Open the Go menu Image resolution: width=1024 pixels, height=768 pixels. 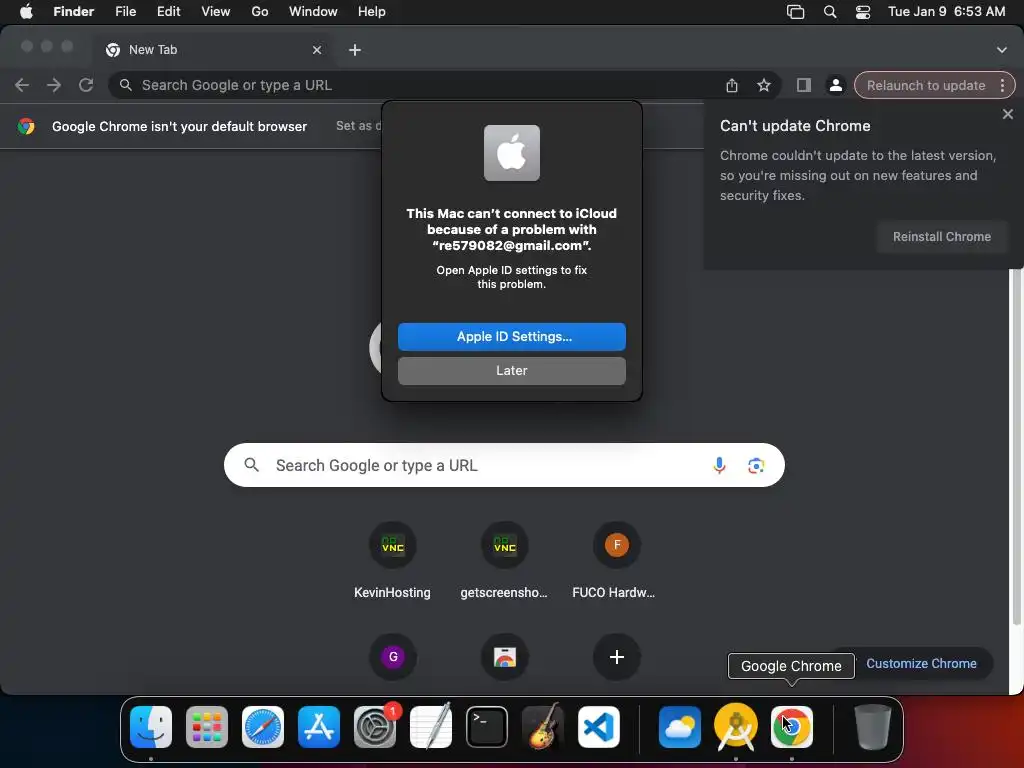(260, 12)
